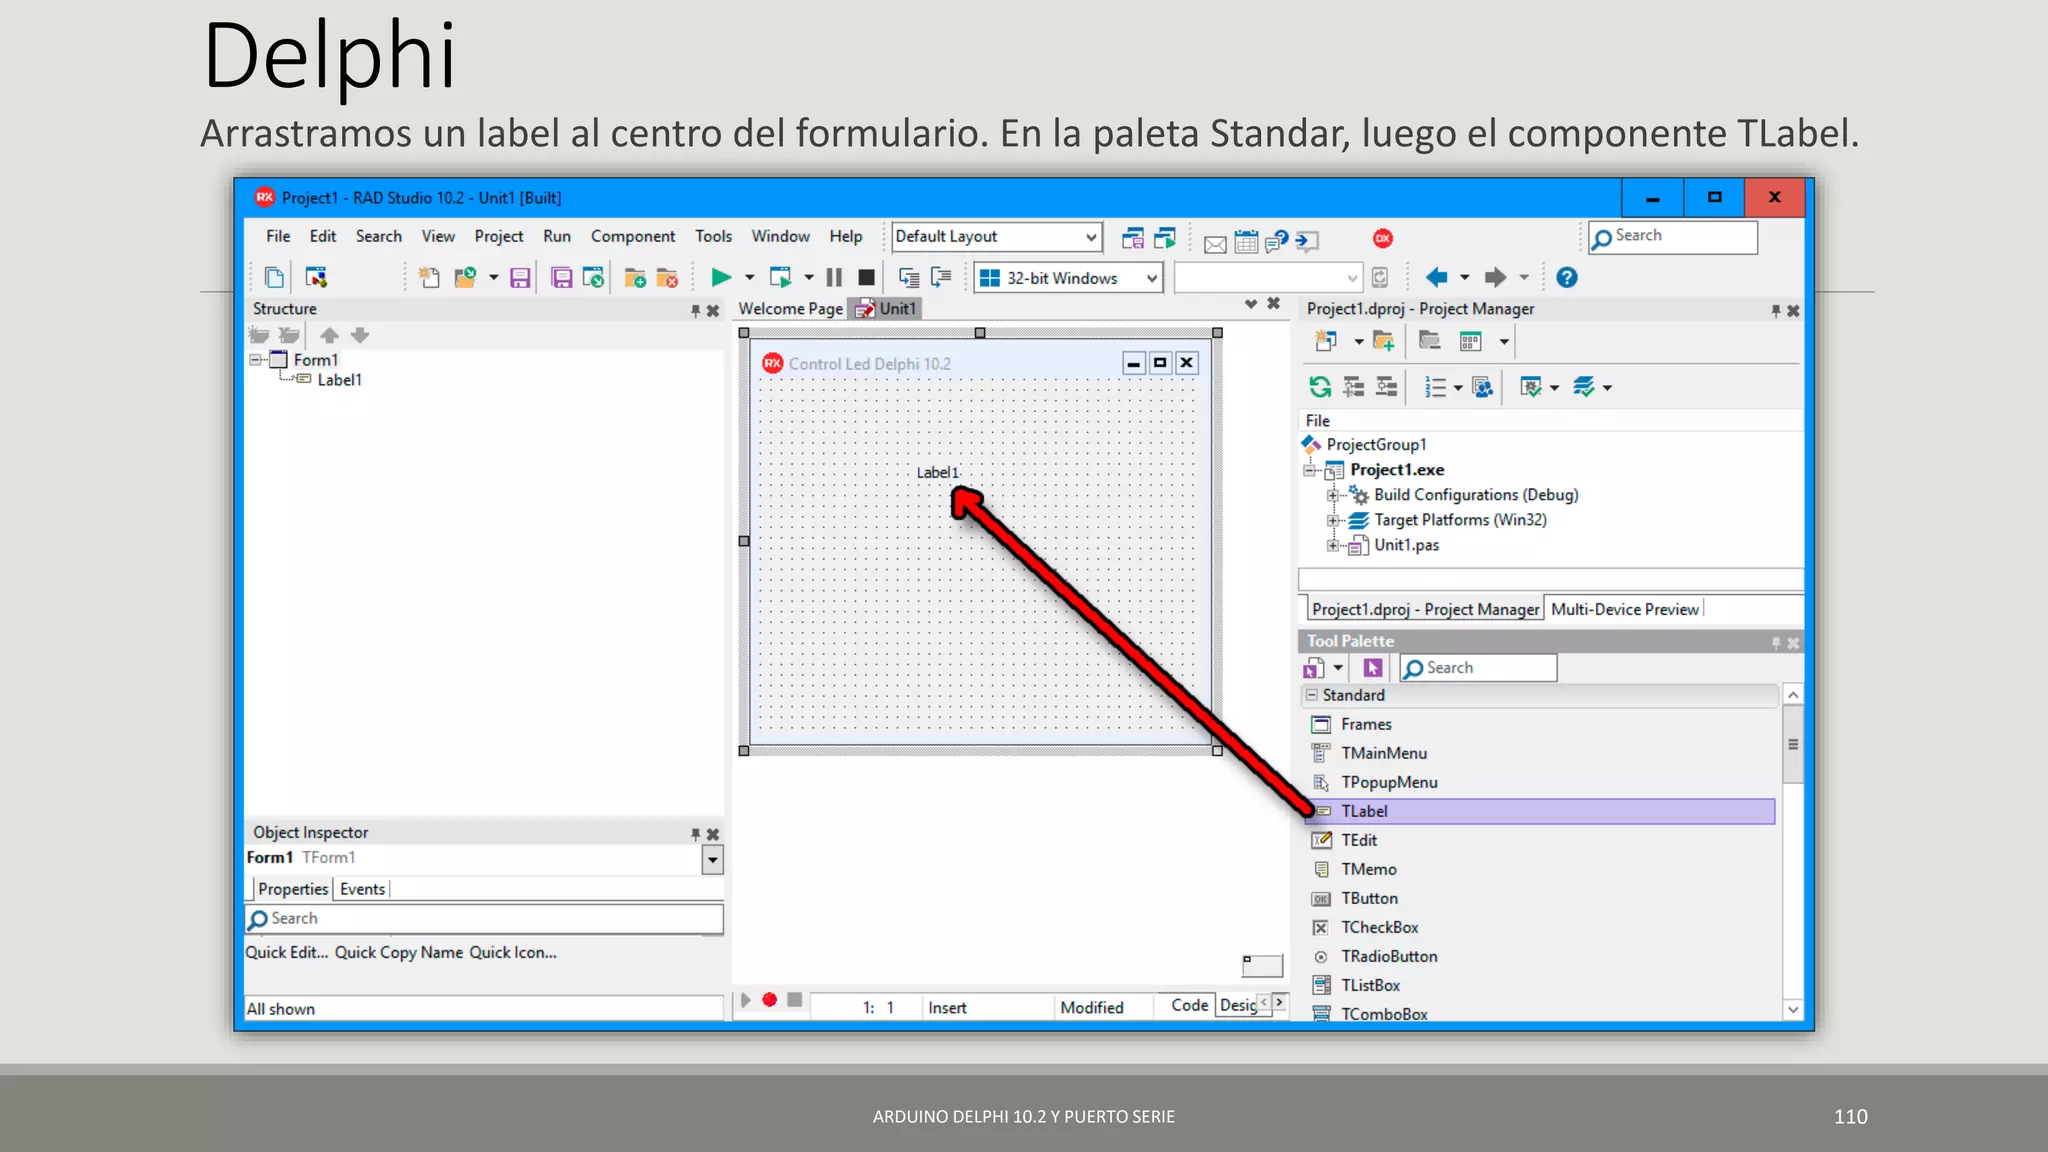Open the Object Inspector component selector dropdown

pyautogui.click(x=712, y=859)
